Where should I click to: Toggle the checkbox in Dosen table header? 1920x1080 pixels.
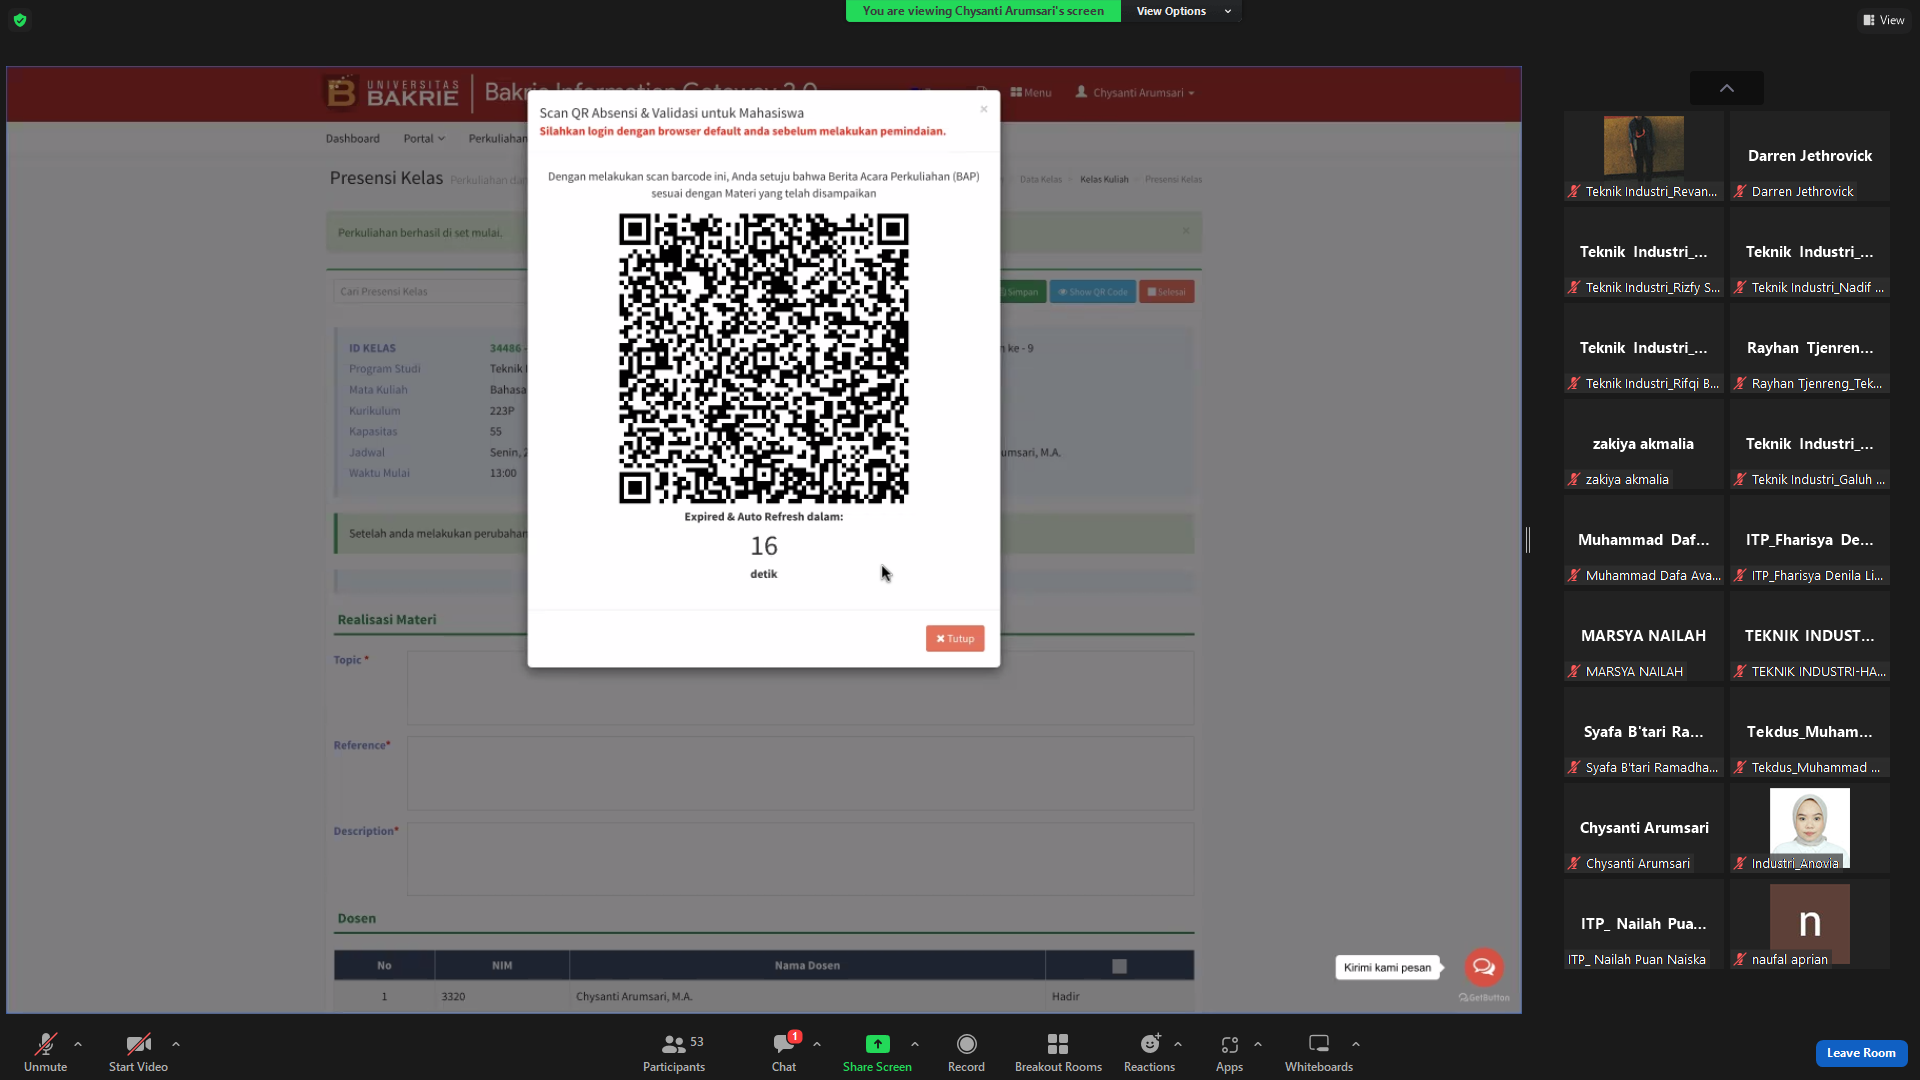[1119, 966]
